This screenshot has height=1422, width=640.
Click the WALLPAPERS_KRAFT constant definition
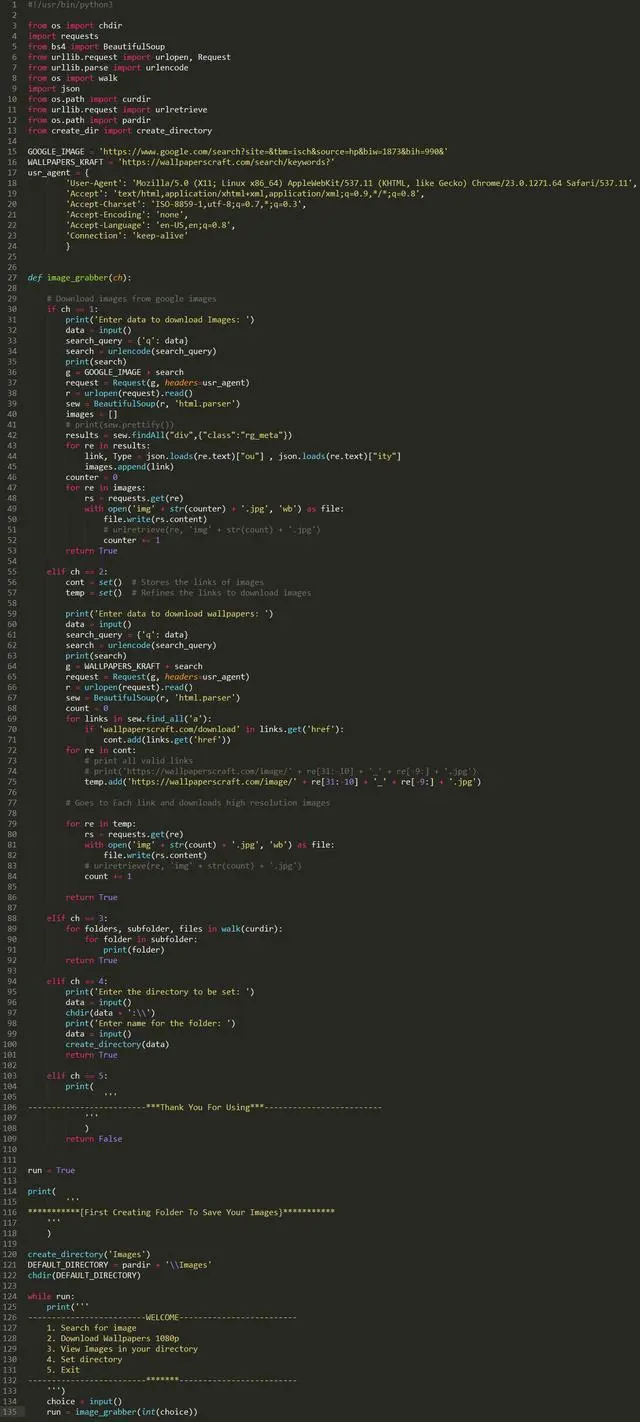point(181,161)
